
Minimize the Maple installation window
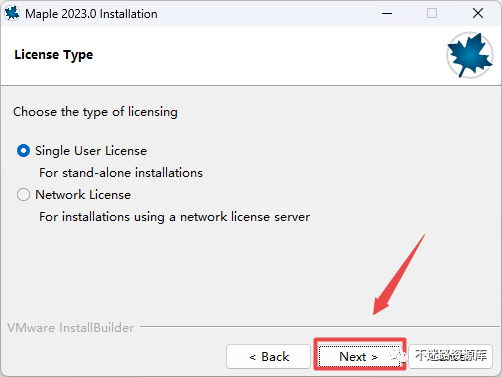pyautogui.click(x=387, y=13)
